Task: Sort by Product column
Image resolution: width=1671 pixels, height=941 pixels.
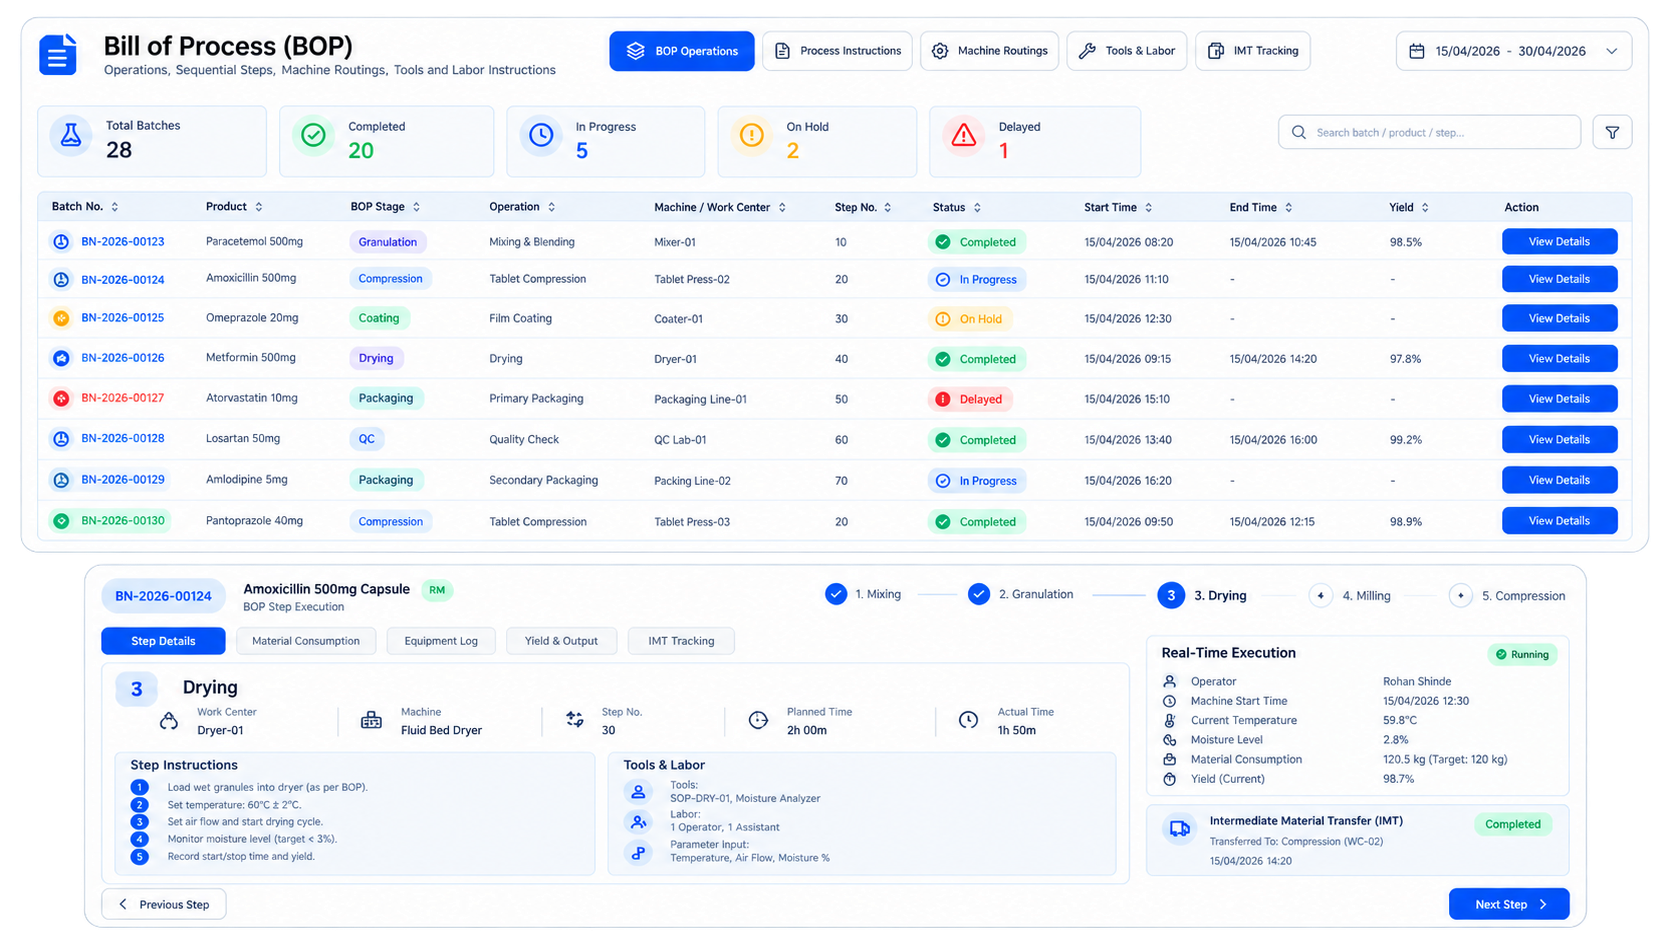Action: [x=259, y=207]
